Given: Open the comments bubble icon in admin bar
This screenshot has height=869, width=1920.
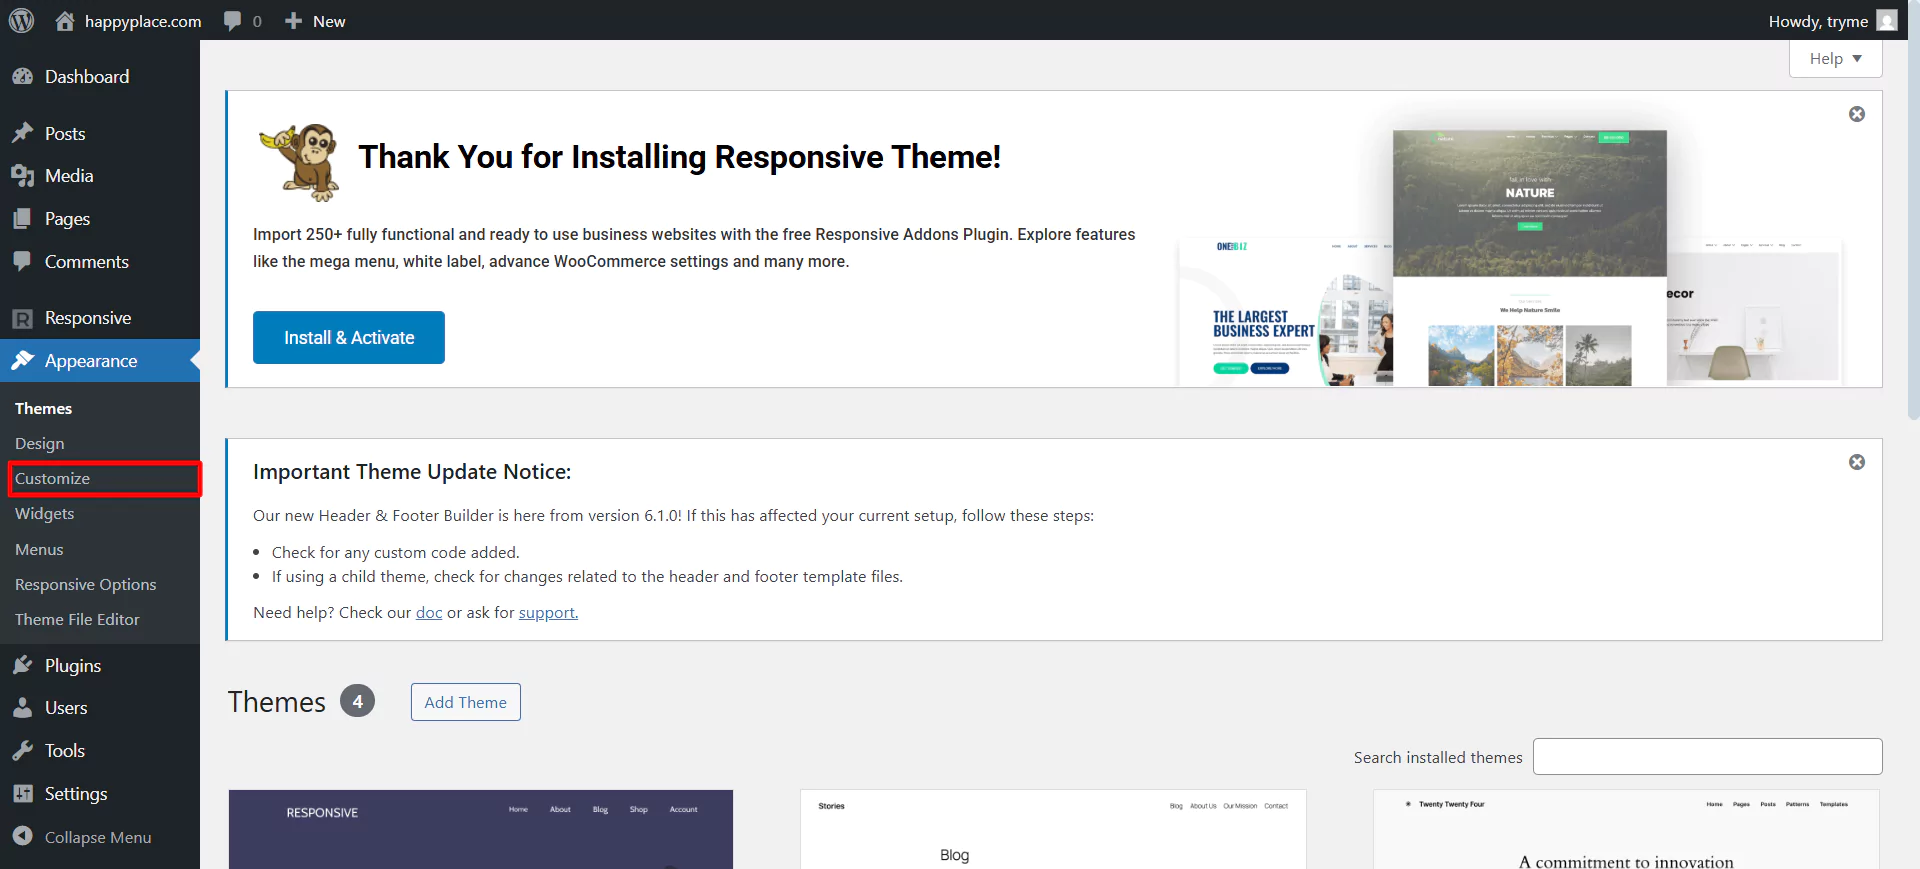Looking at the screenshot, I should pyautogui.click(x=232, y=21).
